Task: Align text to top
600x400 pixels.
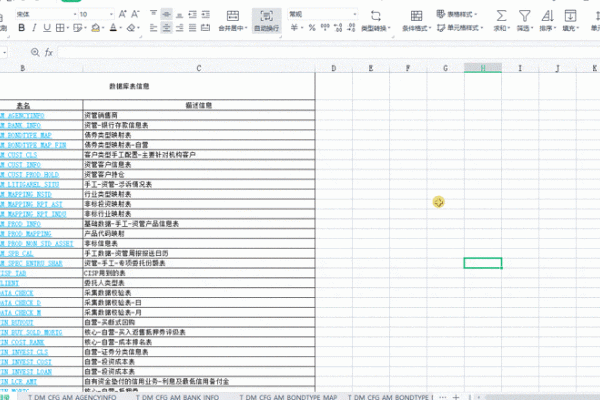Action: [x=153, y=14]
